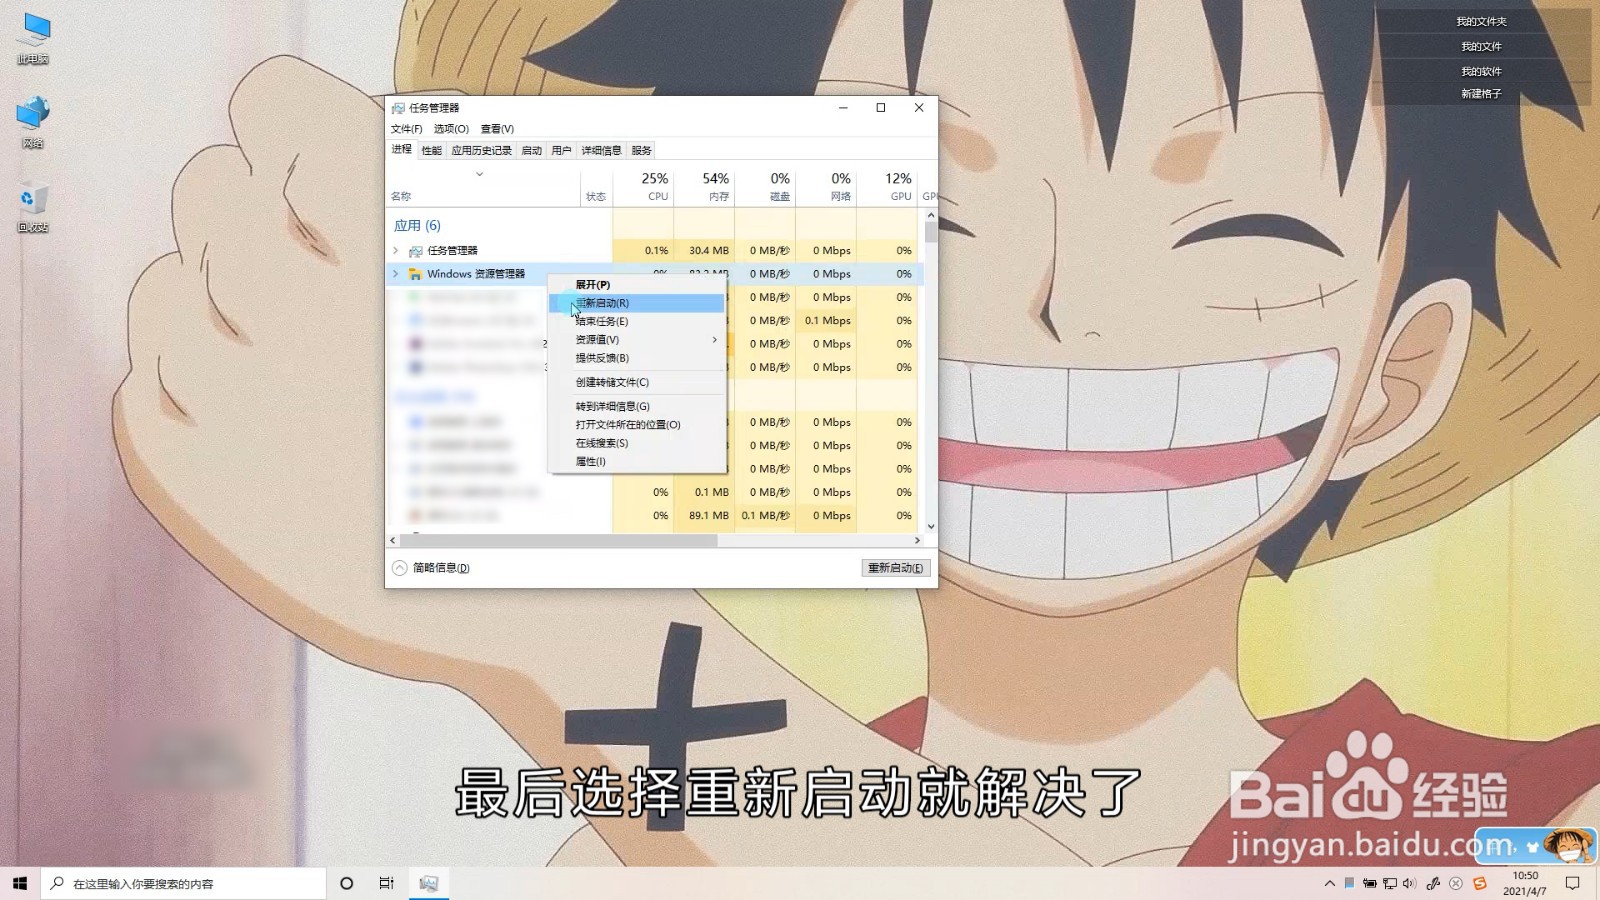Screen dimensions: 1600x900
Task: Sort by the CPU column header
Action: point(643,187)
